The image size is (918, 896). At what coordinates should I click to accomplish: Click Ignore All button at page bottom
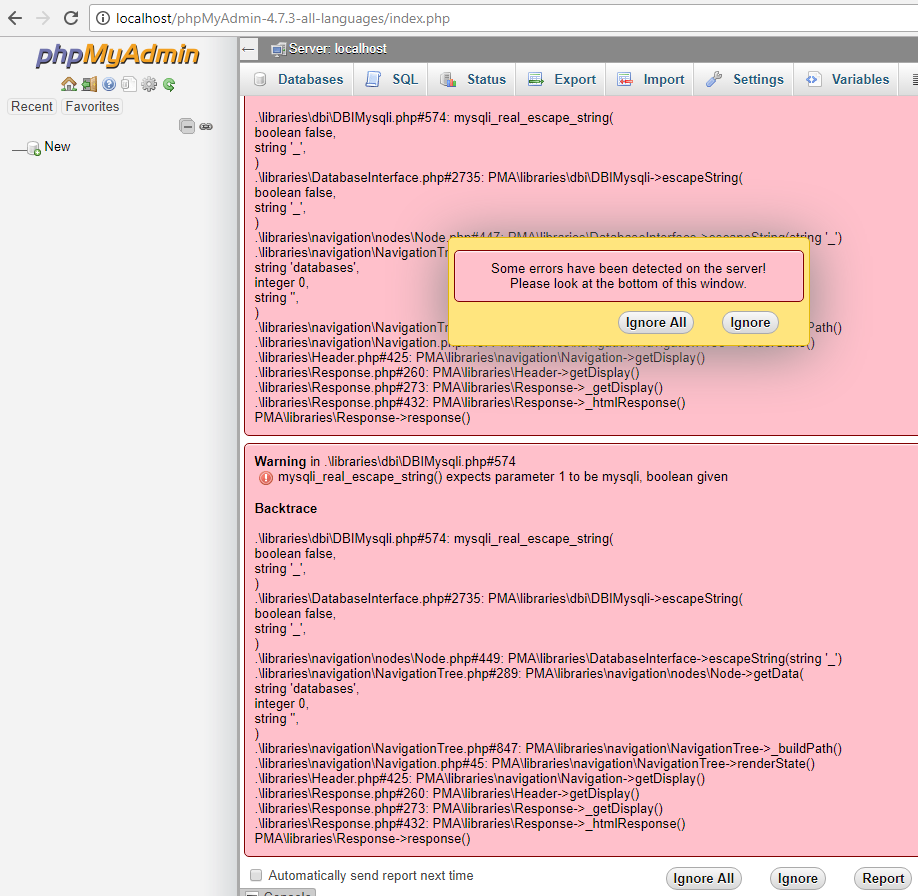(x=703, y=878)
